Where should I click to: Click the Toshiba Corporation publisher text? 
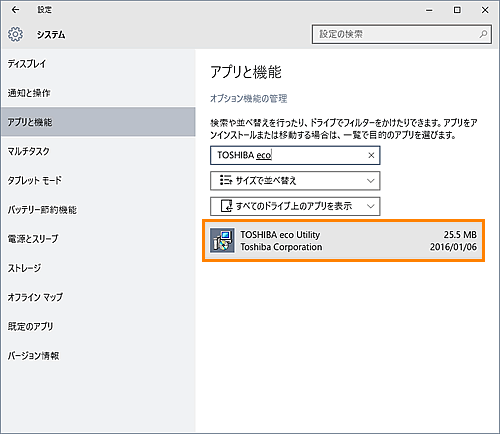pyautogui.click(x=281, y=247)
